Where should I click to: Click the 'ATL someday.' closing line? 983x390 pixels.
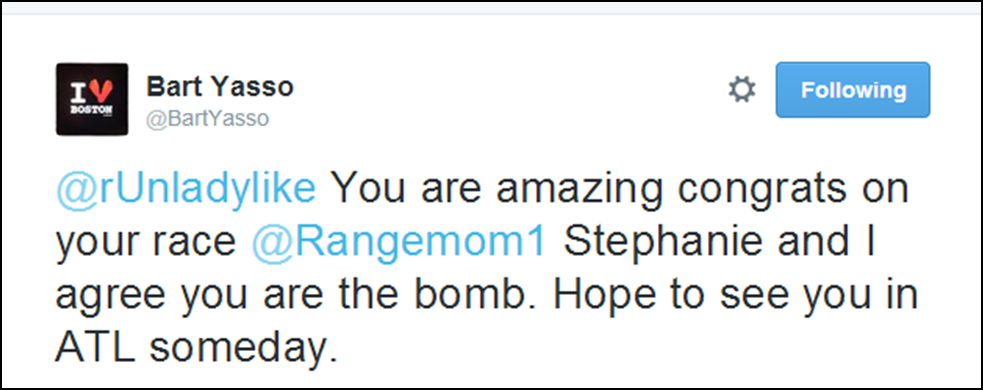tap(196, 347)
